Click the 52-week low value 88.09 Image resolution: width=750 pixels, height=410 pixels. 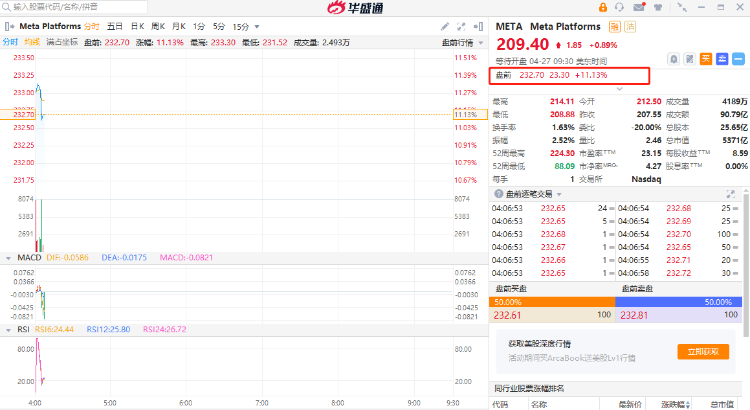(564, 166)
